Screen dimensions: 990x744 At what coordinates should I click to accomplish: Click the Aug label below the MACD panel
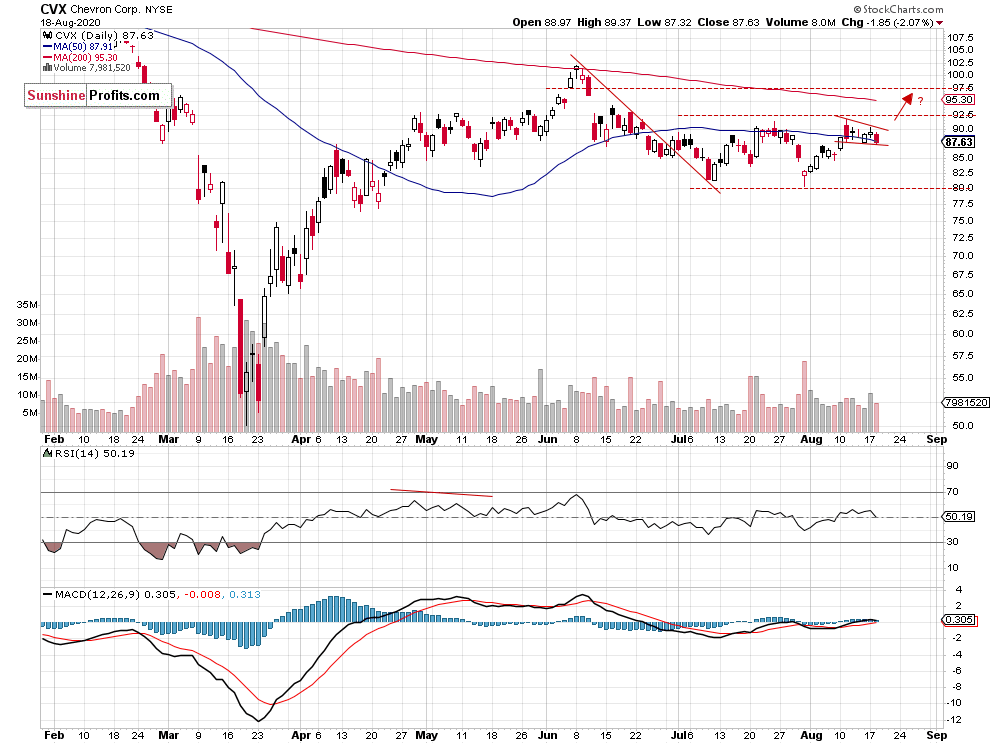(x=811, y=735)
